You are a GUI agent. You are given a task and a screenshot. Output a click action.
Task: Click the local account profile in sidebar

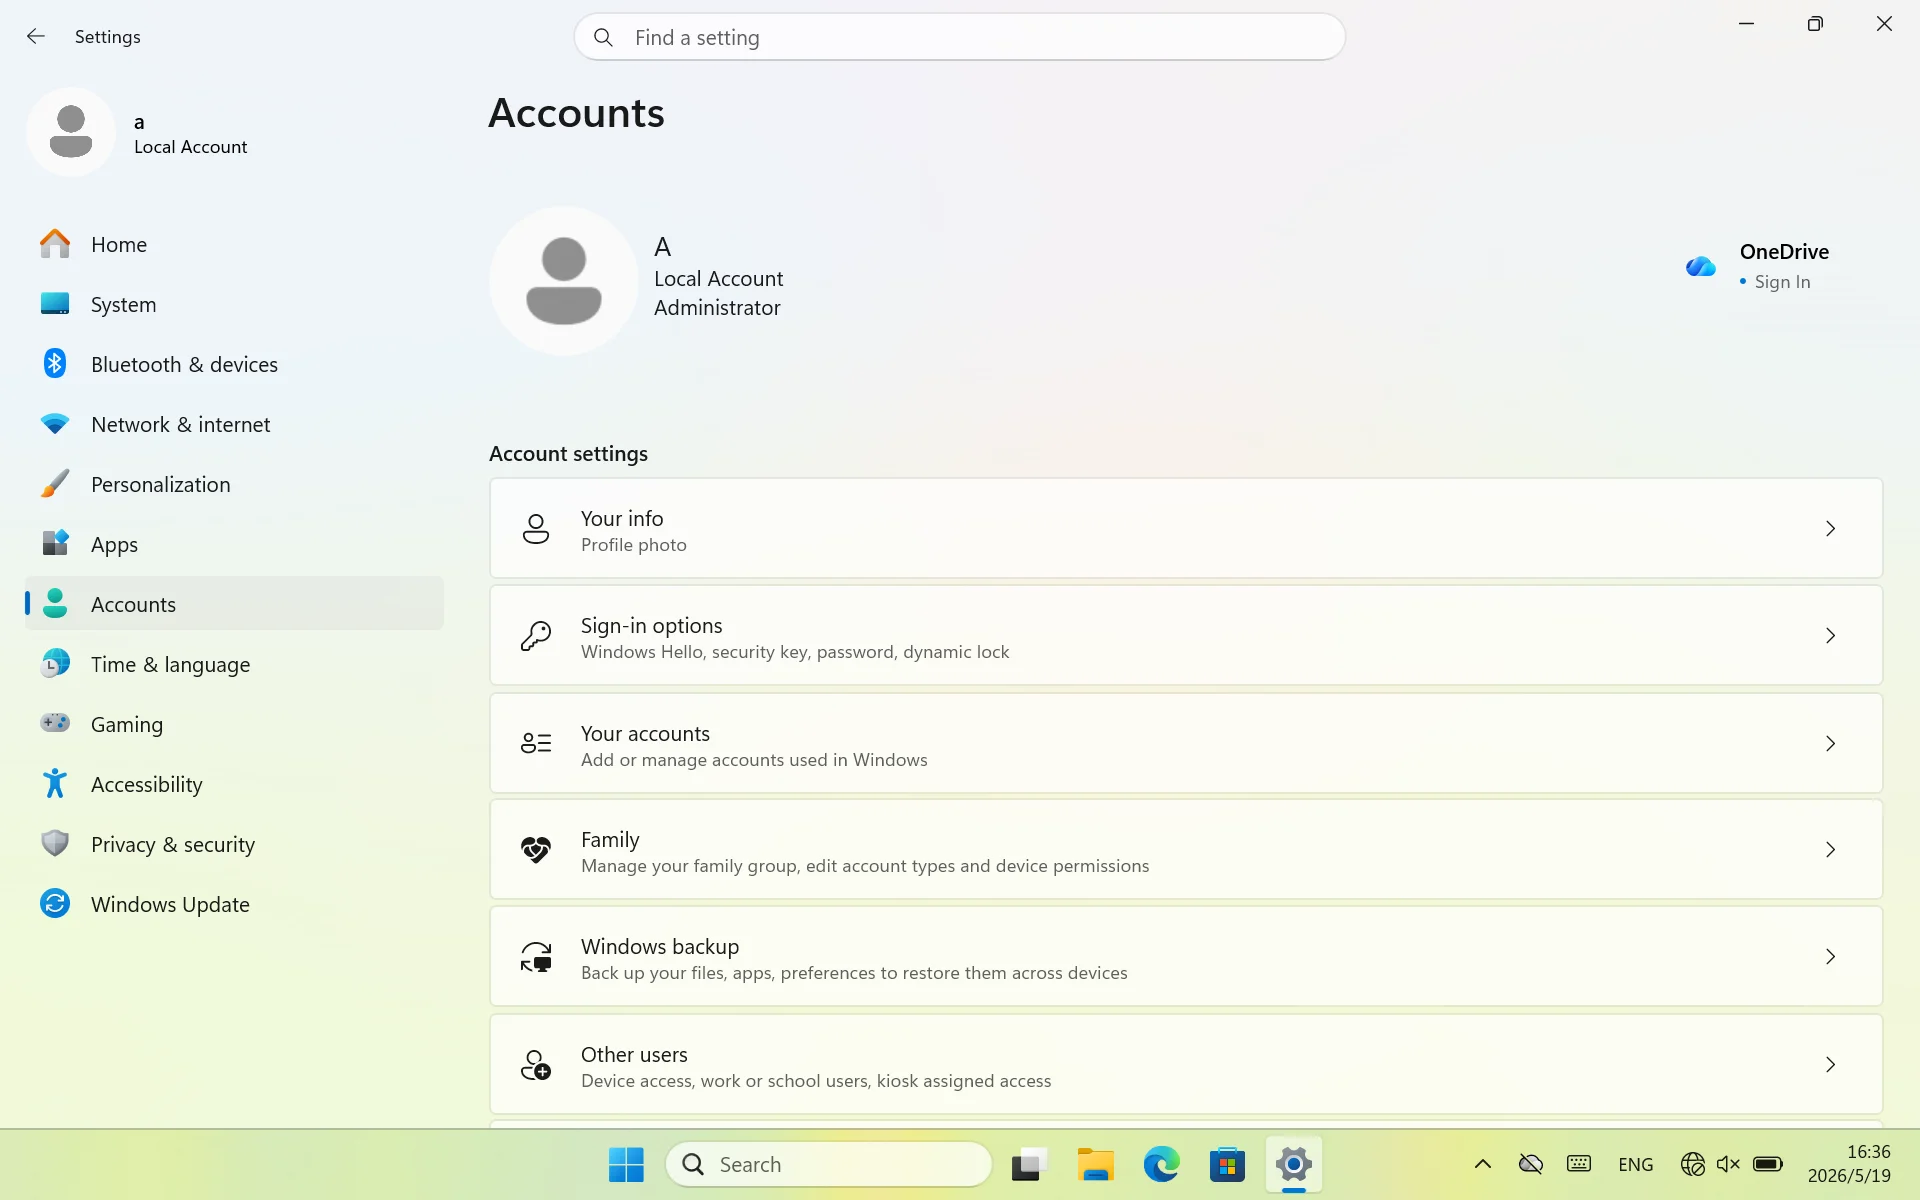point(140,133)
